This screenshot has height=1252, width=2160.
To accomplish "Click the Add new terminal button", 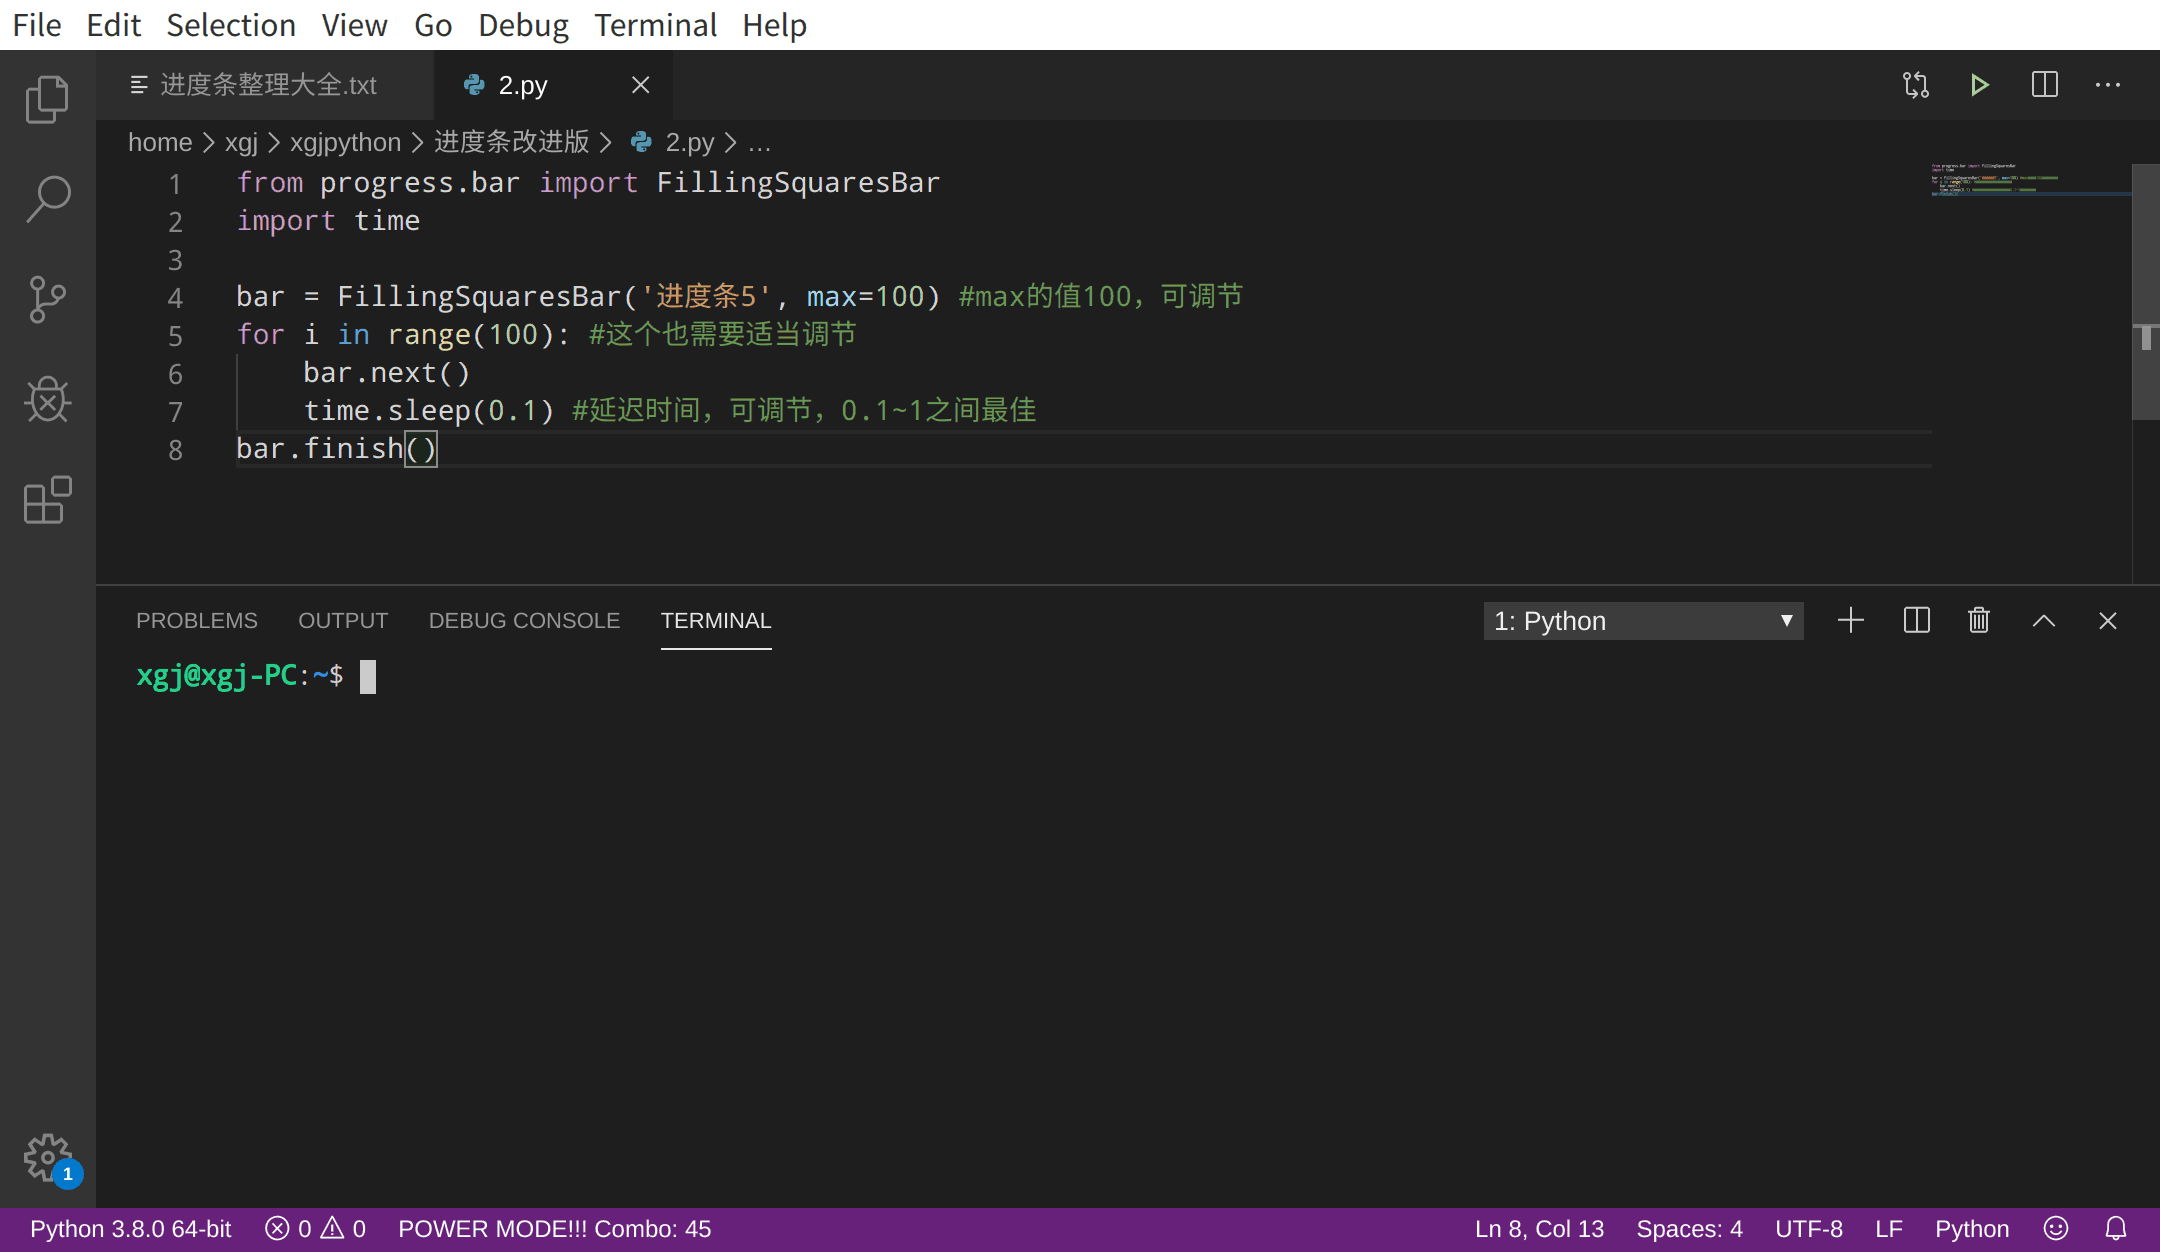I will [x=1853, y=620].
